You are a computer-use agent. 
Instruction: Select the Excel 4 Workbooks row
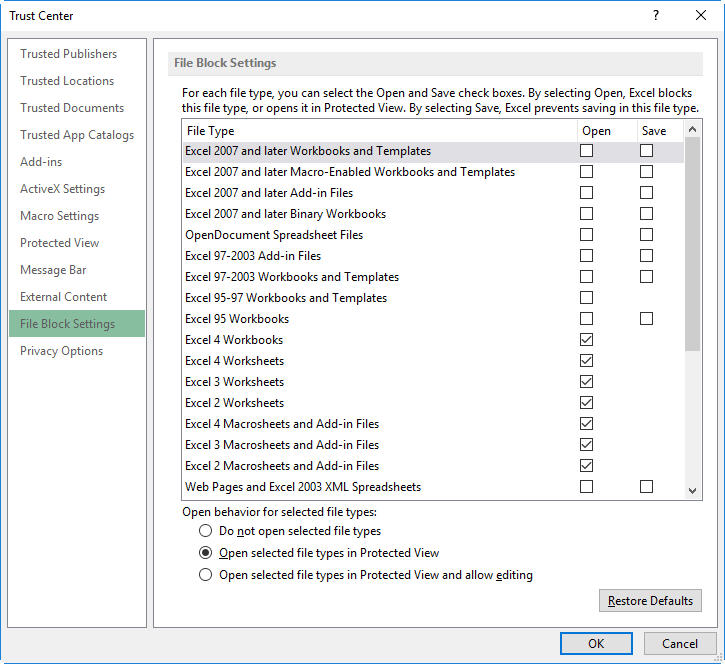point(433,339)
